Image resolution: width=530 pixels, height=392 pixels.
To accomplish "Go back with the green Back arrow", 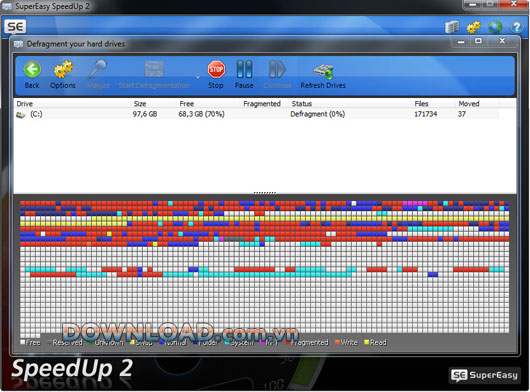I will tap(32, 69).
